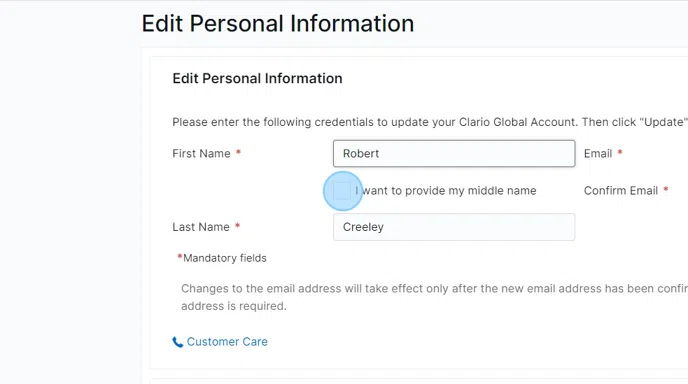Open the Customer Care link
This screenshot has width=688, height=384.
tap(227, 341)
